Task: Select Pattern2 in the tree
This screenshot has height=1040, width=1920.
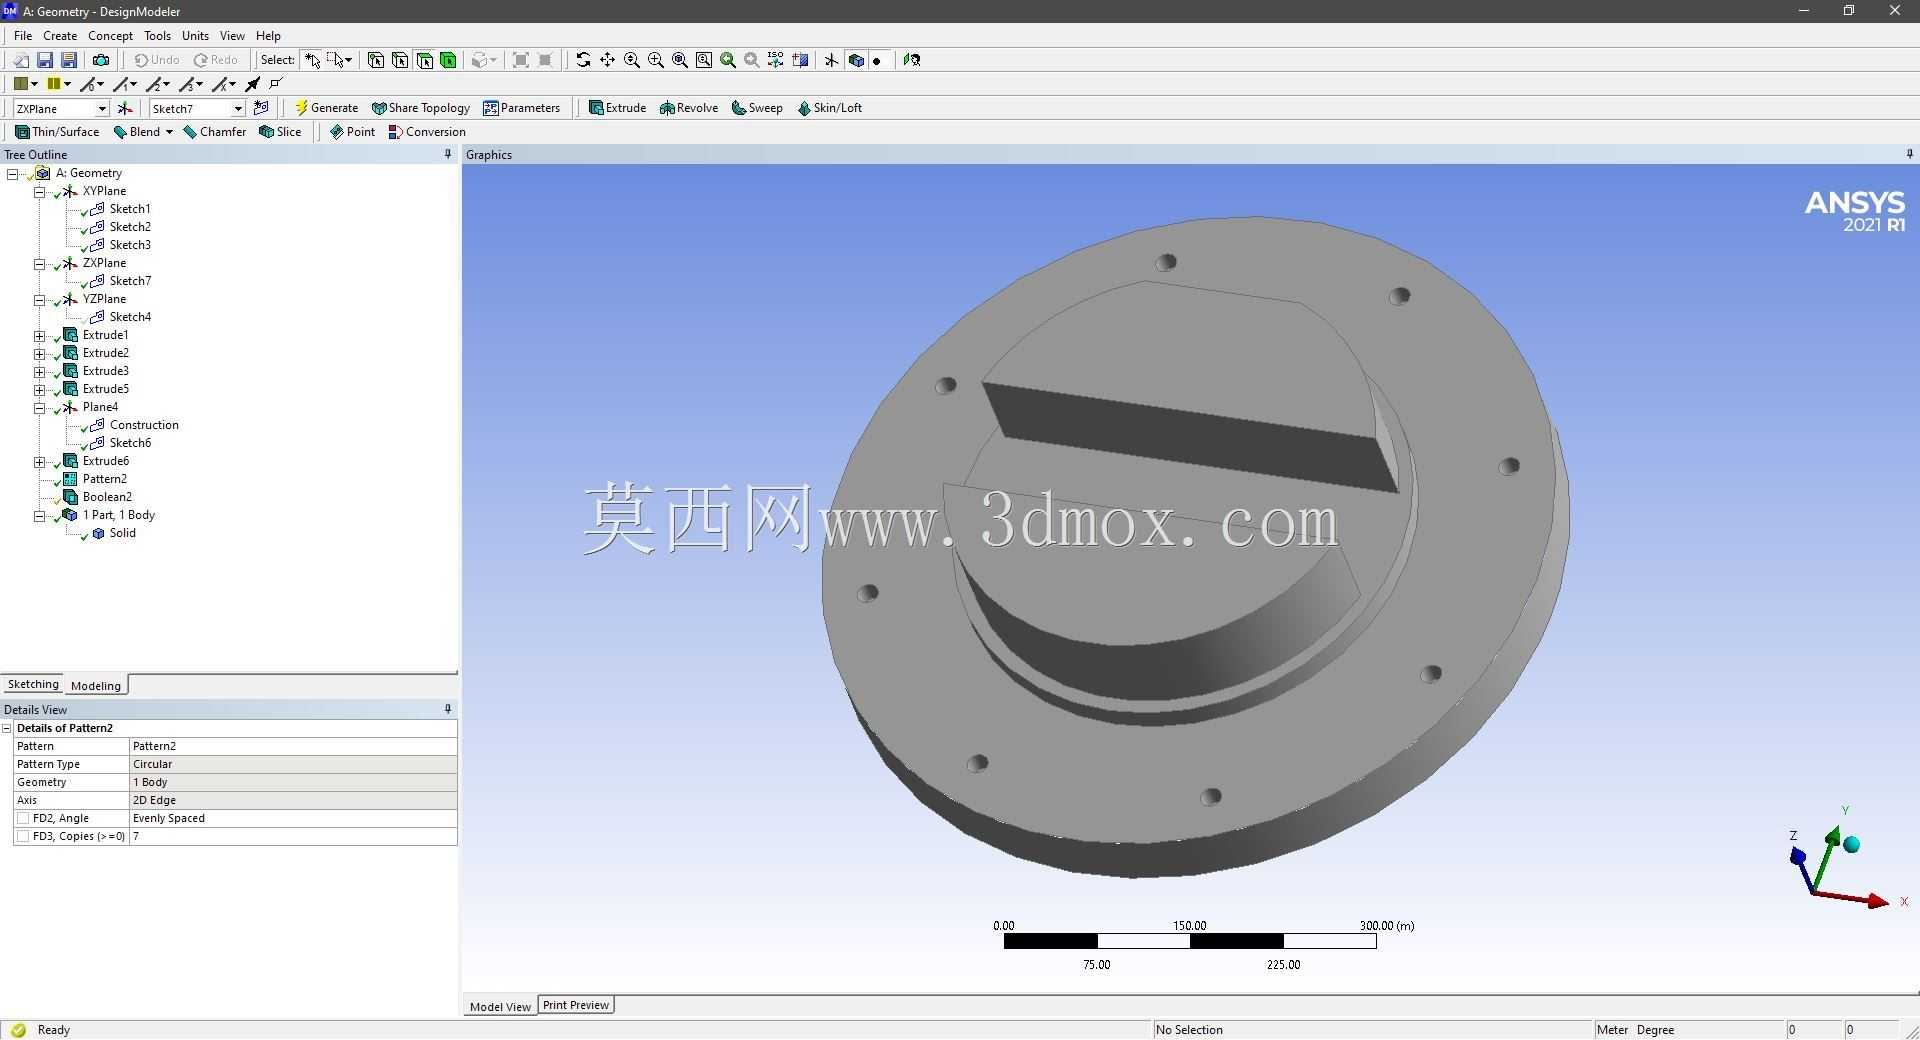Action: 104,479
